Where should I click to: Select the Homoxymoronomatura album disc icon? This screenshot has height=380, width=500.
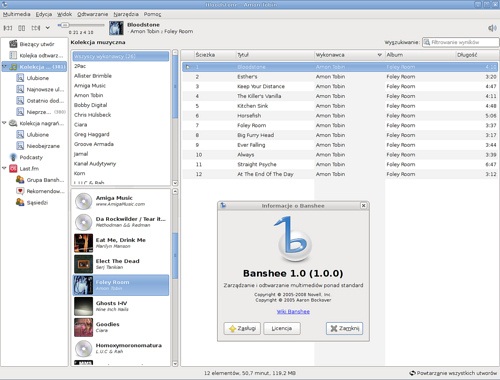[x=83, y=348]
